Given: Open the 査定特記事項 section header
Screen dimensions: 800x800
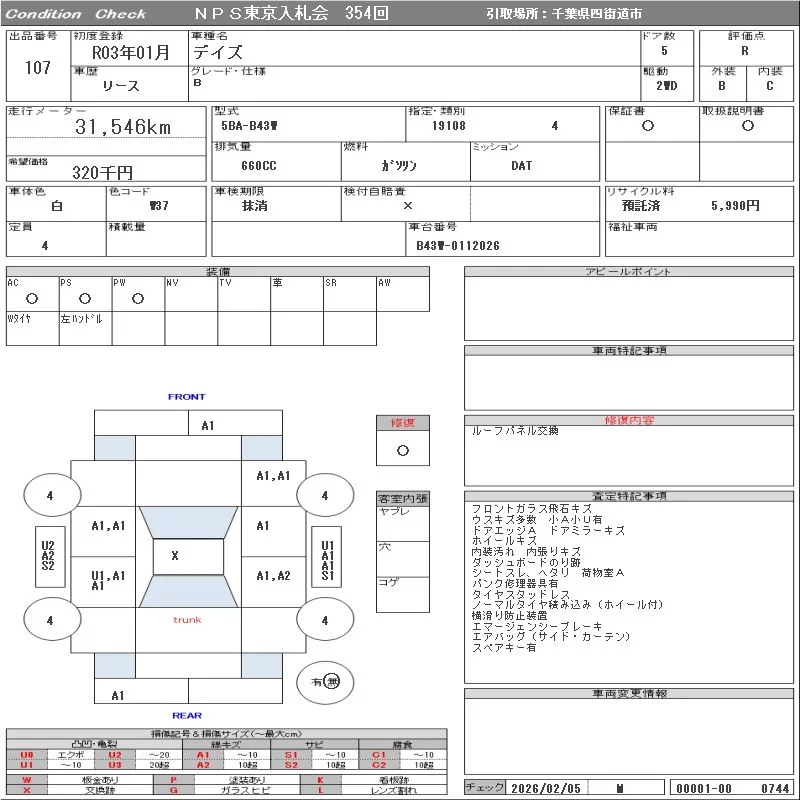Looking at the screenshot, I should (x=630, y=496).
